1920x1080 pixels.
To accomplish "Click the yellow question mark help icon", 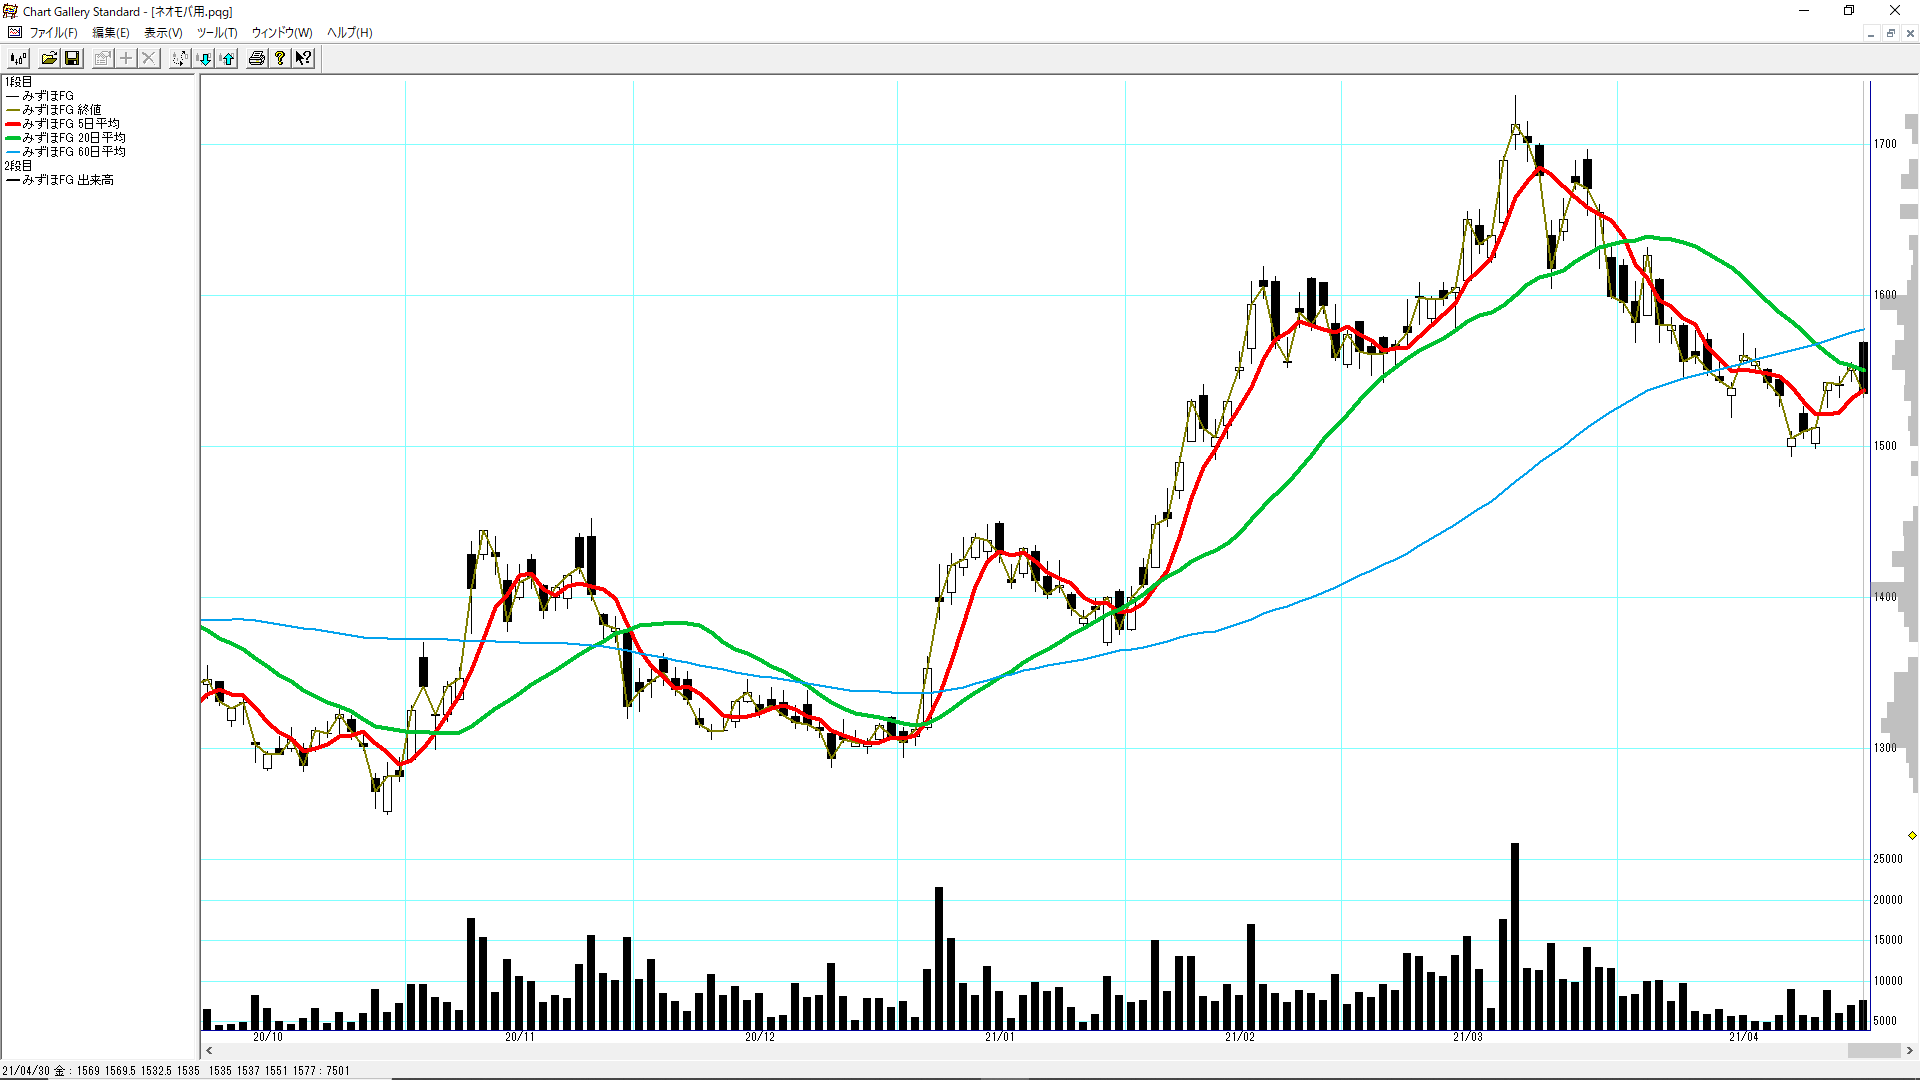I will click(280, 58).
